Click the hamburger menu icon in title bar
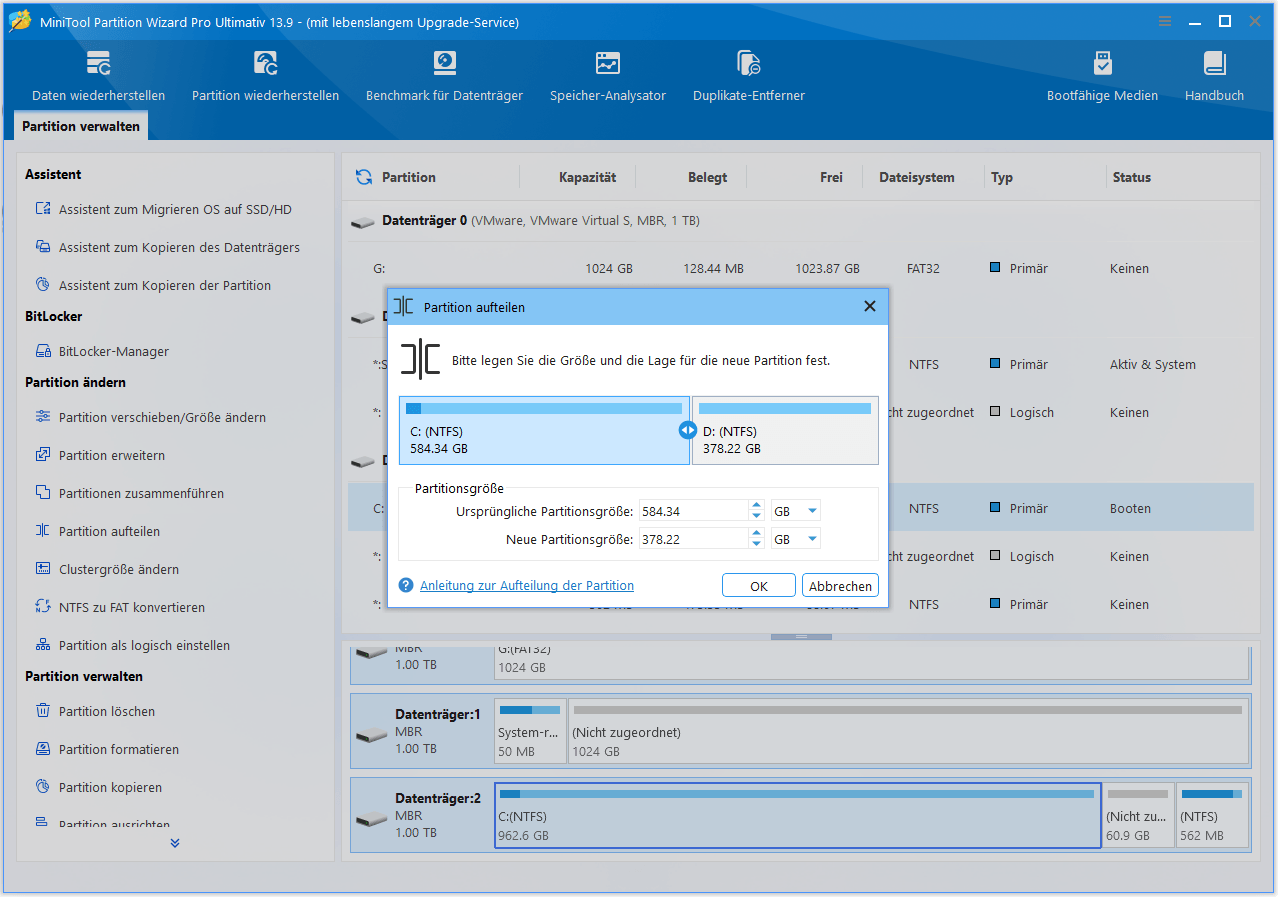 [1165, 21]
